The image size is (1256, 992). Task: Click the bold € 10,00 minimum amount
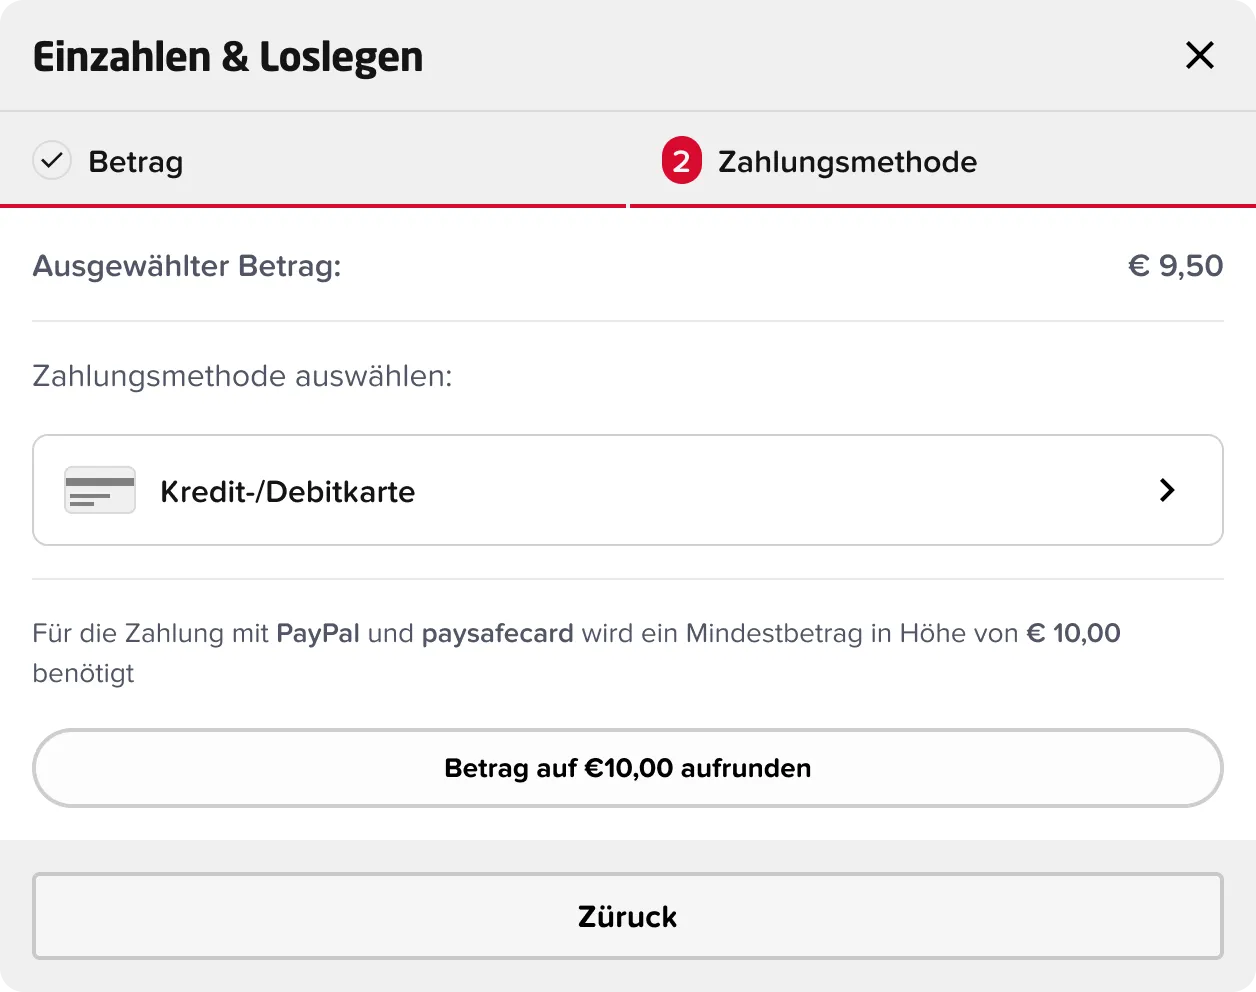[x=1073, y=633]
